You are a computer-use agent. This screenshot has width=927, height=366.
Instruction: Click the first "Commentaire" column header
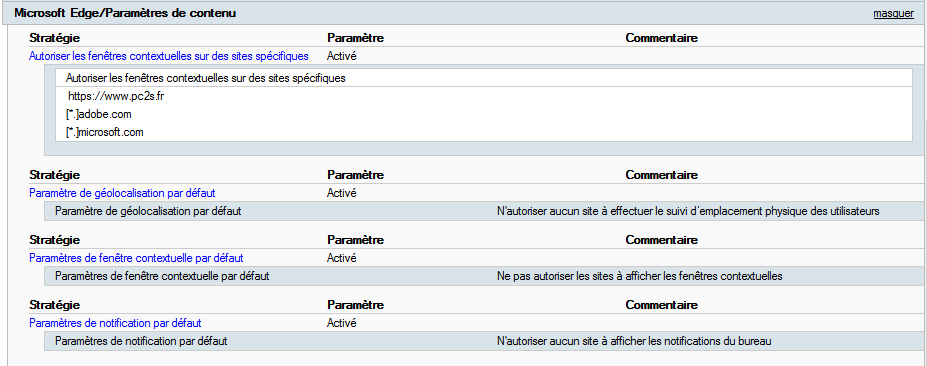pyautogui.click(x=662, y=38)
